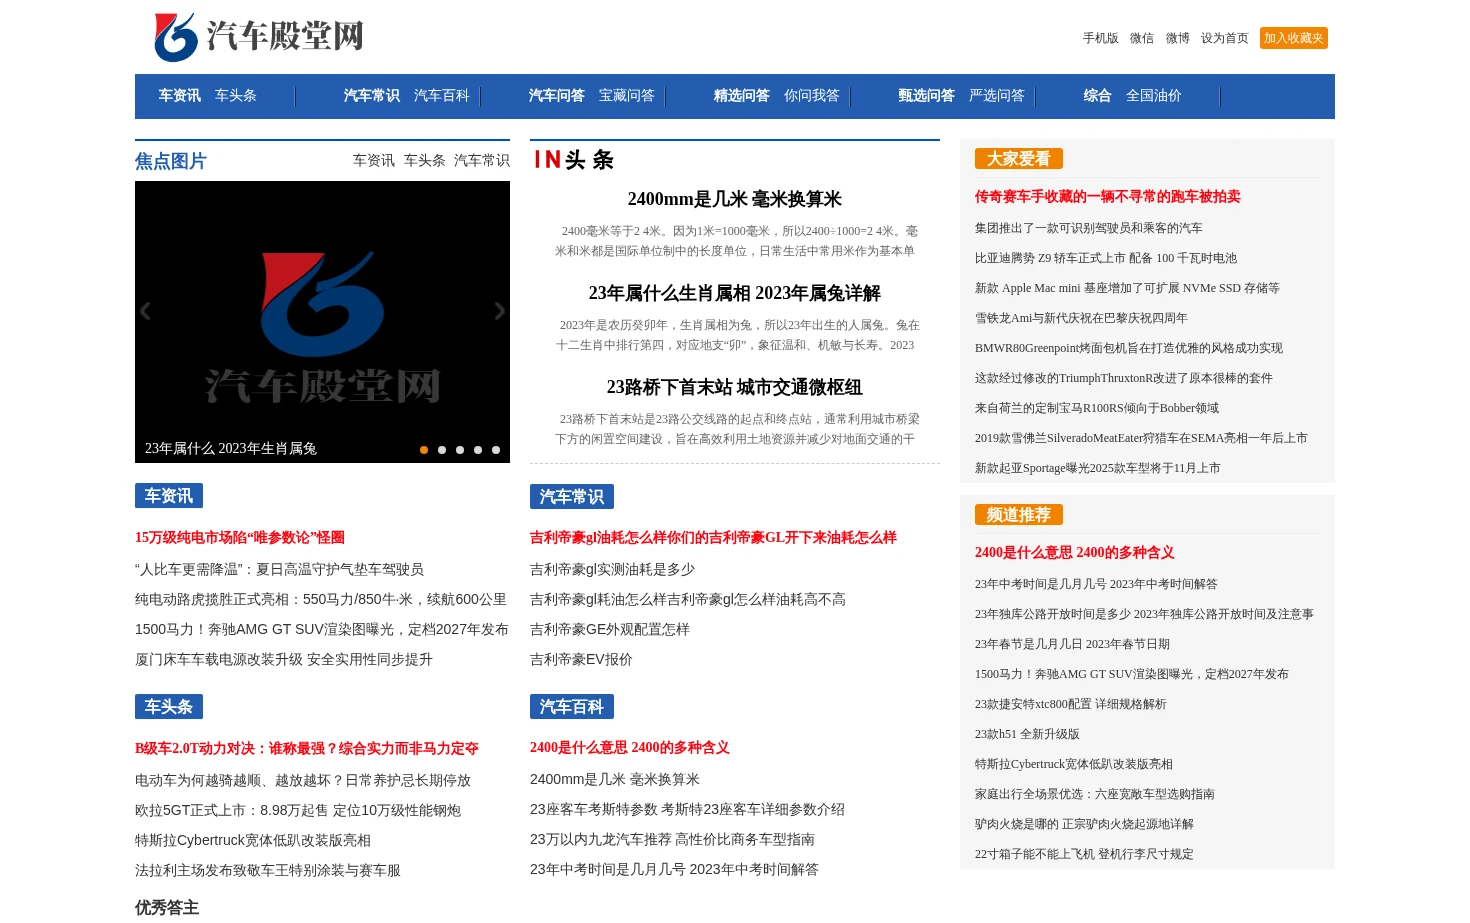Click the blue 汽车百科 section label
Viewport: 1470px width, 923px height.
point(572,707)
